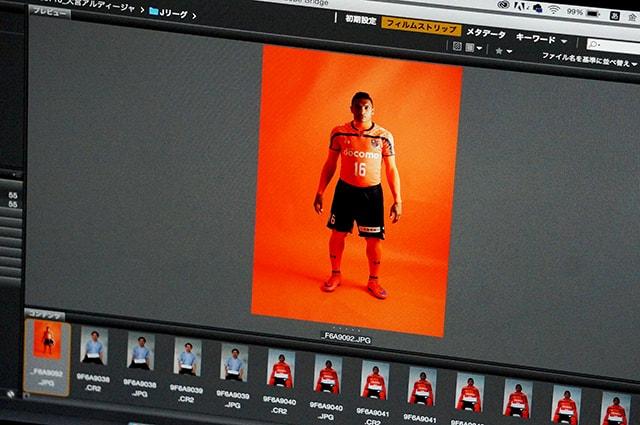Image resolution: width=640 pixels, height=425 pixels.
Task: Switch to the メタデータ workspace
Action: (486, 33)
